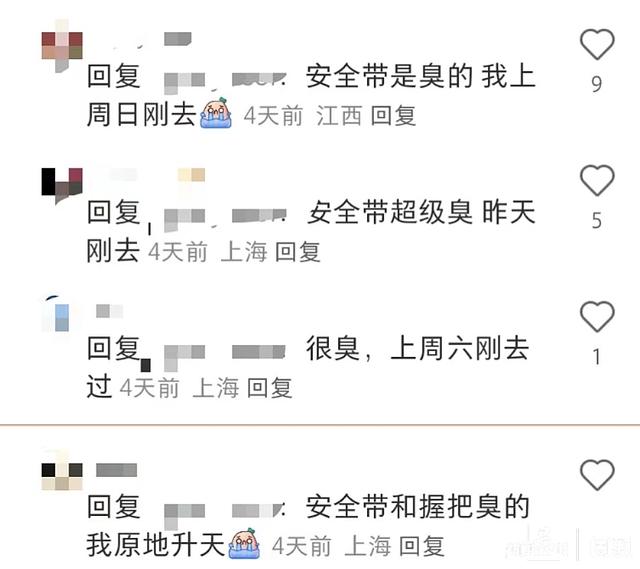Open the third commenter's blue avatar

coord(58,314)
